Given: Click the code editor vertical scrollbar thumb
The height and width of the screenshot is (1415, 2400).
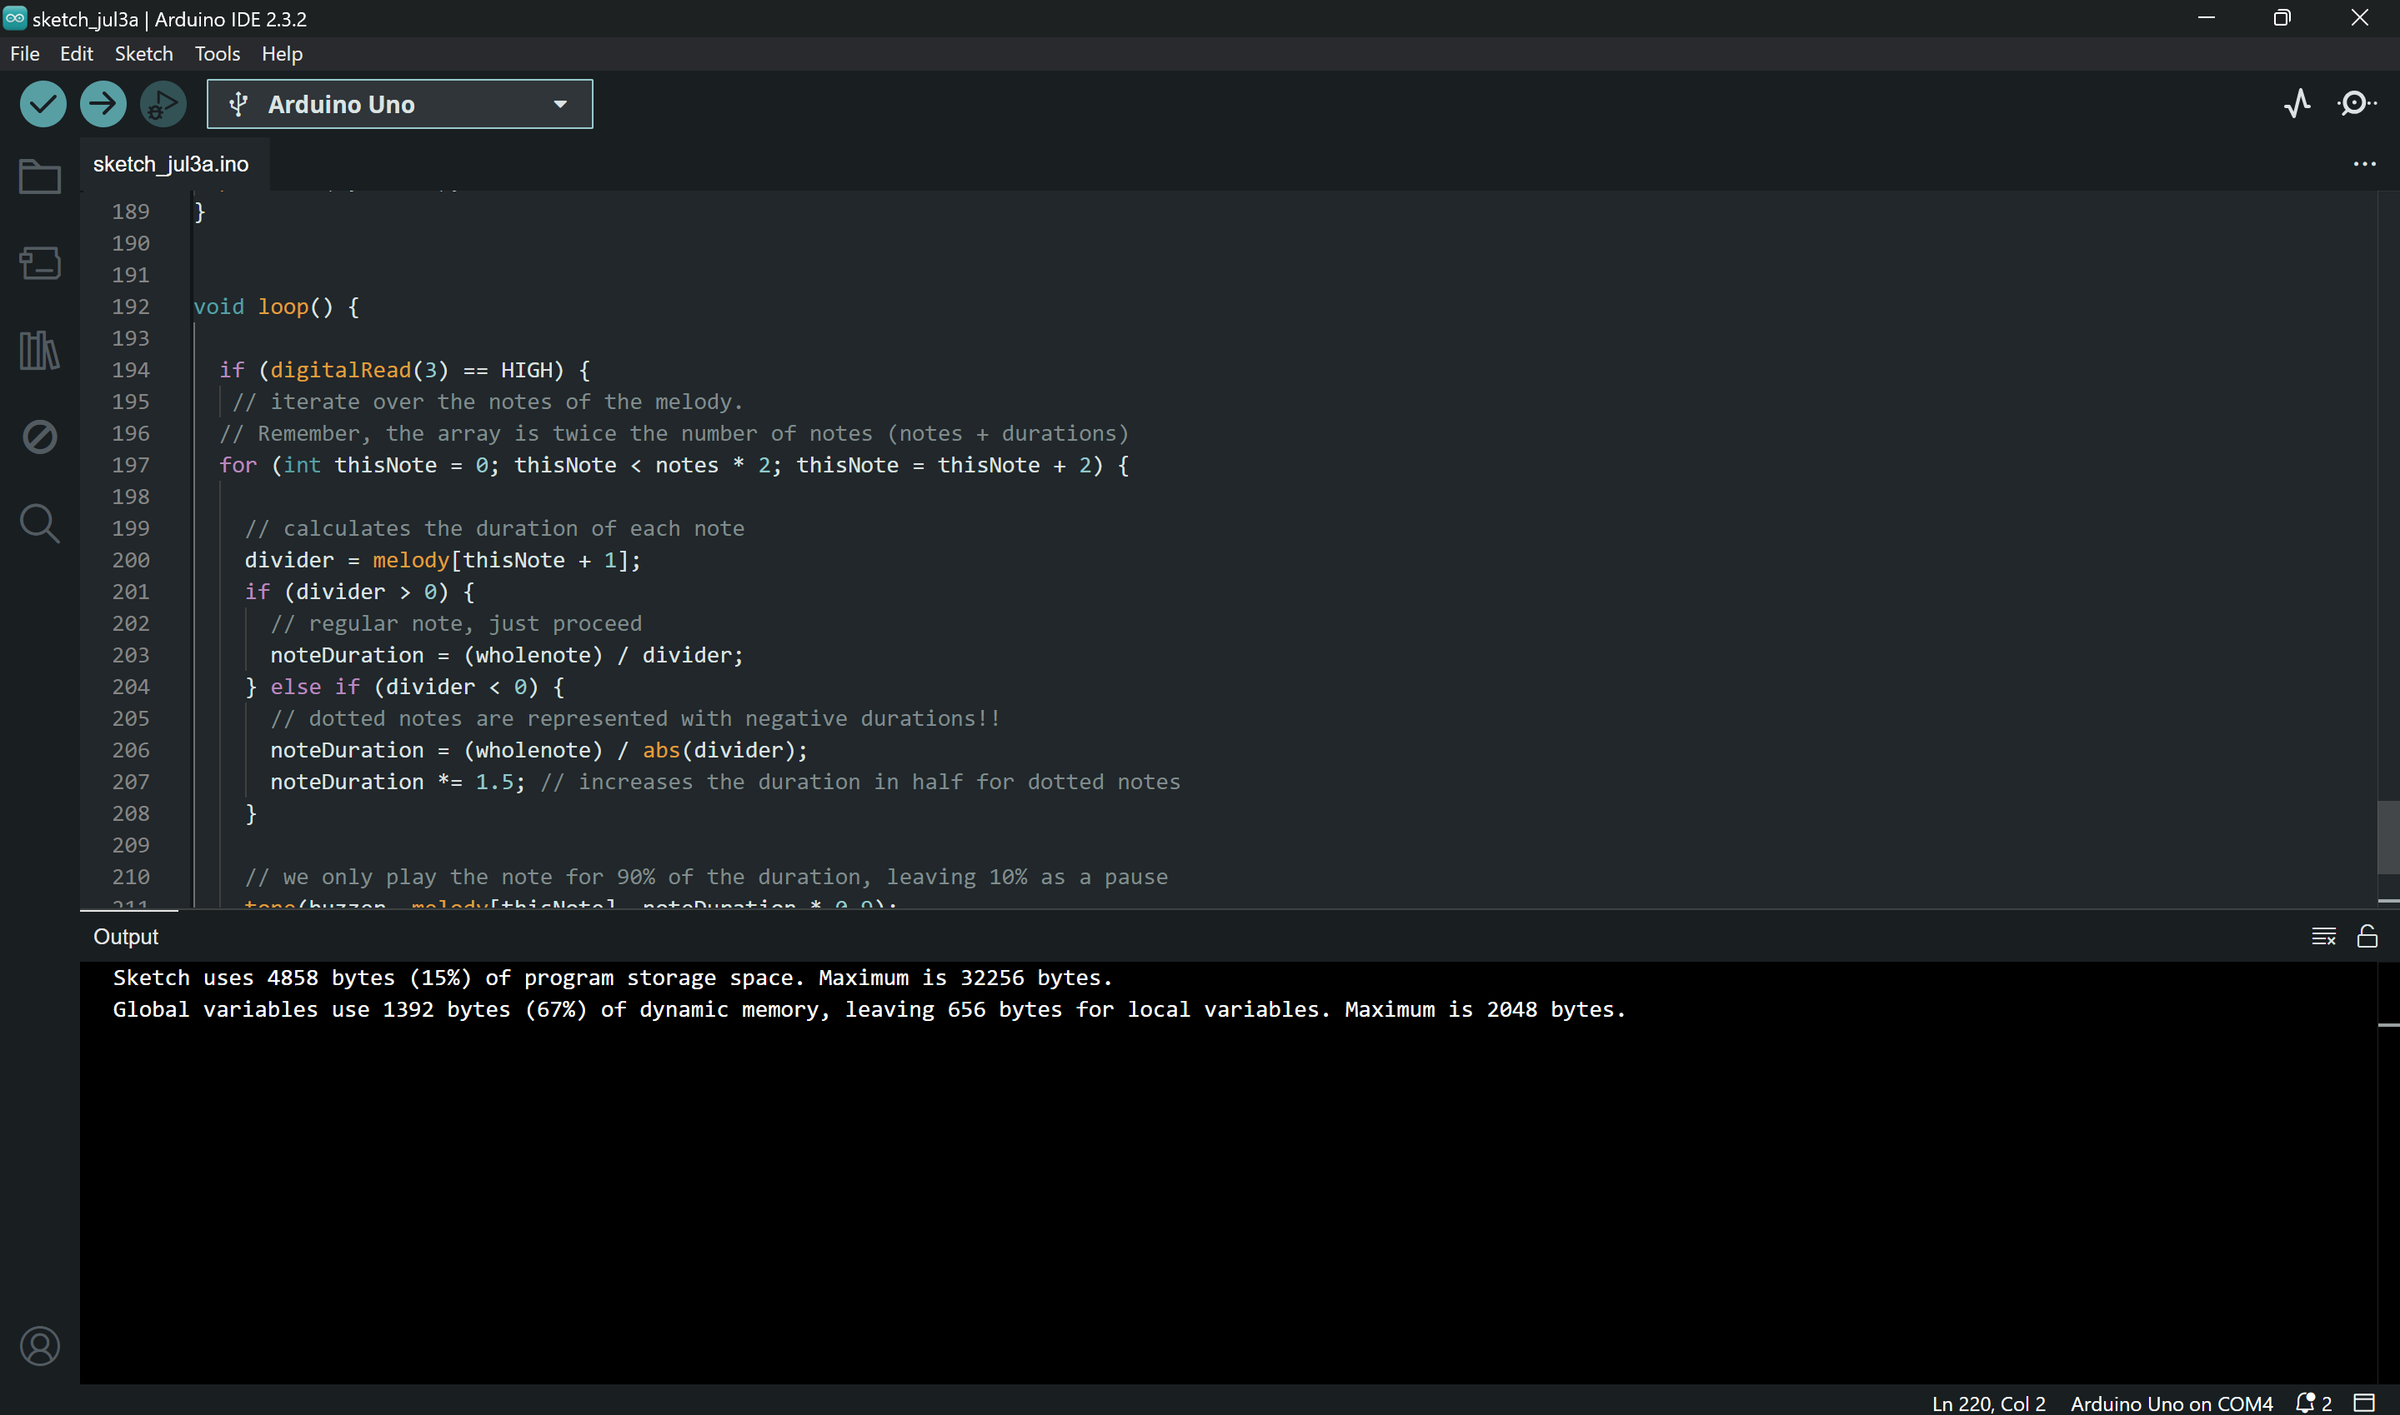Looking at the screenshot, I should click(x=2387, y=836).
